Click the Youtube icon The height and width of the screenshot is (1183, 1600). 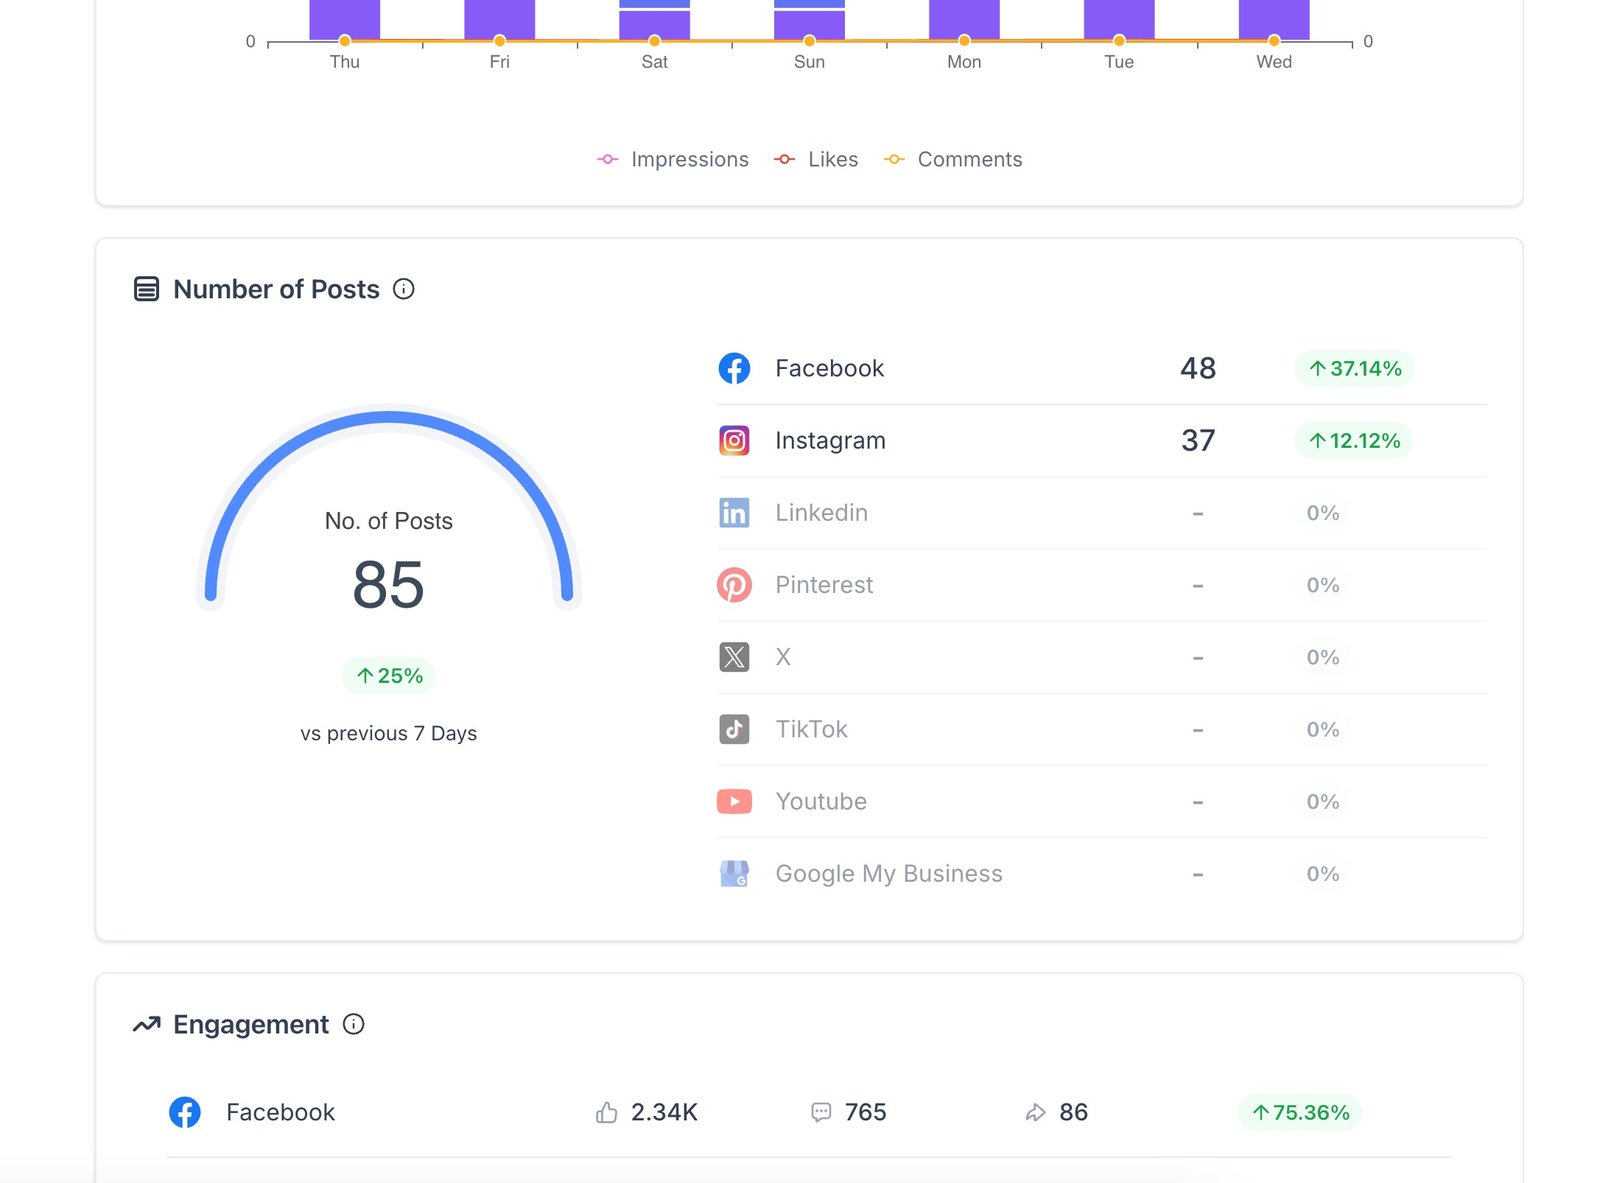(734, 801)
